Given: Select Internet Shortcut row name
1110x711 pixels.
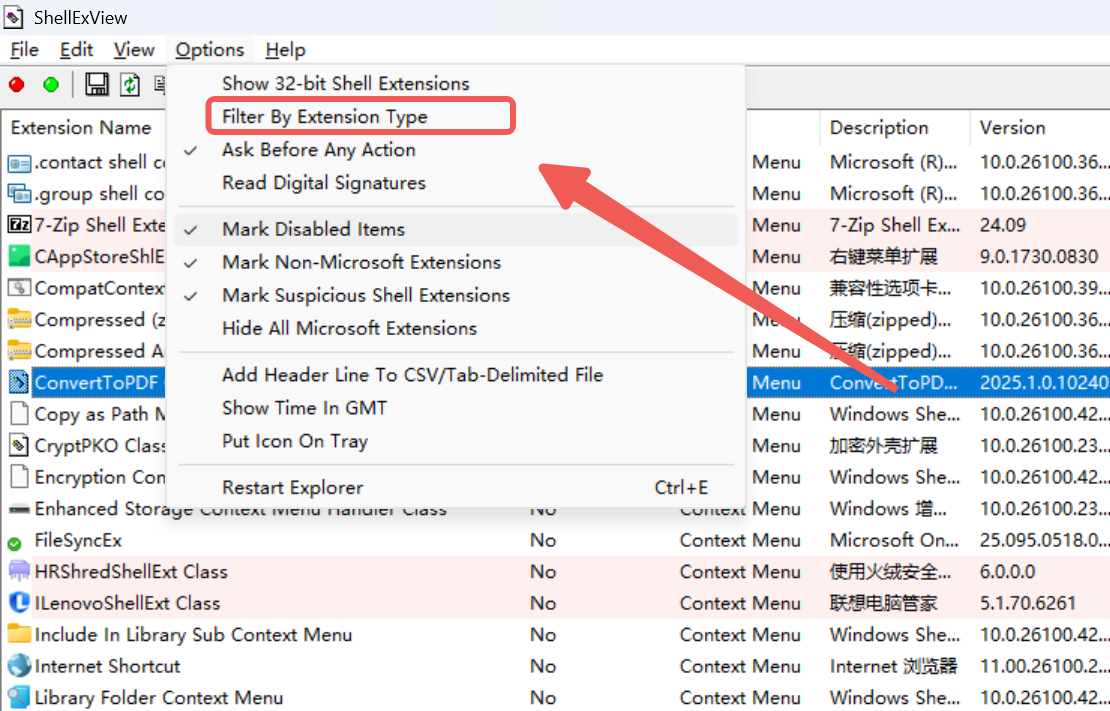Looking at the screenshot, I should click(107, 666).
